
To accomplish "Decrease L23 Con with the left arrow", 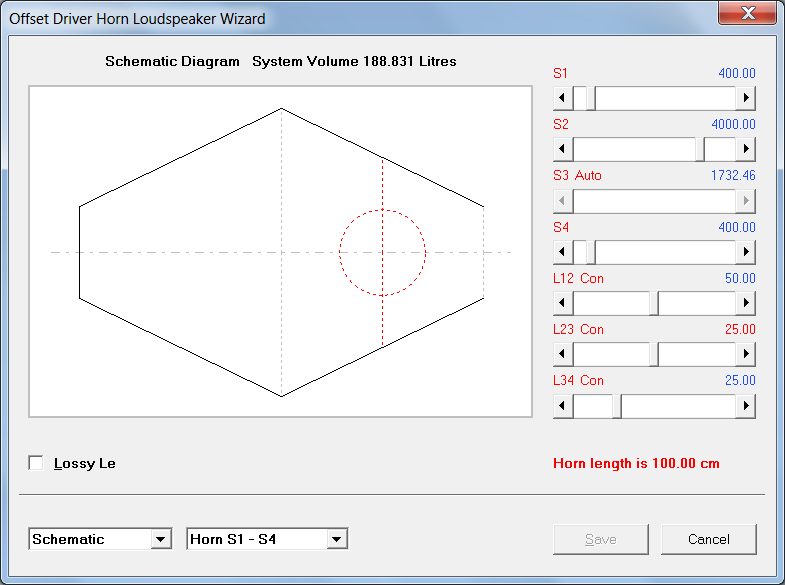I will pos(563,354).
